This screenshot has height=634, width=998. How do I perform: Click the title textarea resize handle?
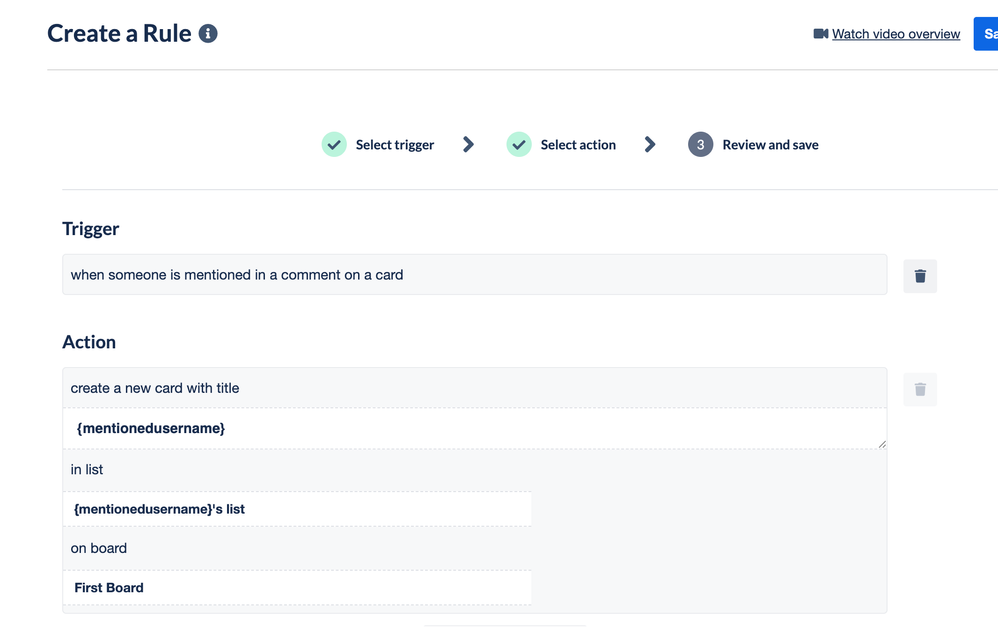pos(882,444)
